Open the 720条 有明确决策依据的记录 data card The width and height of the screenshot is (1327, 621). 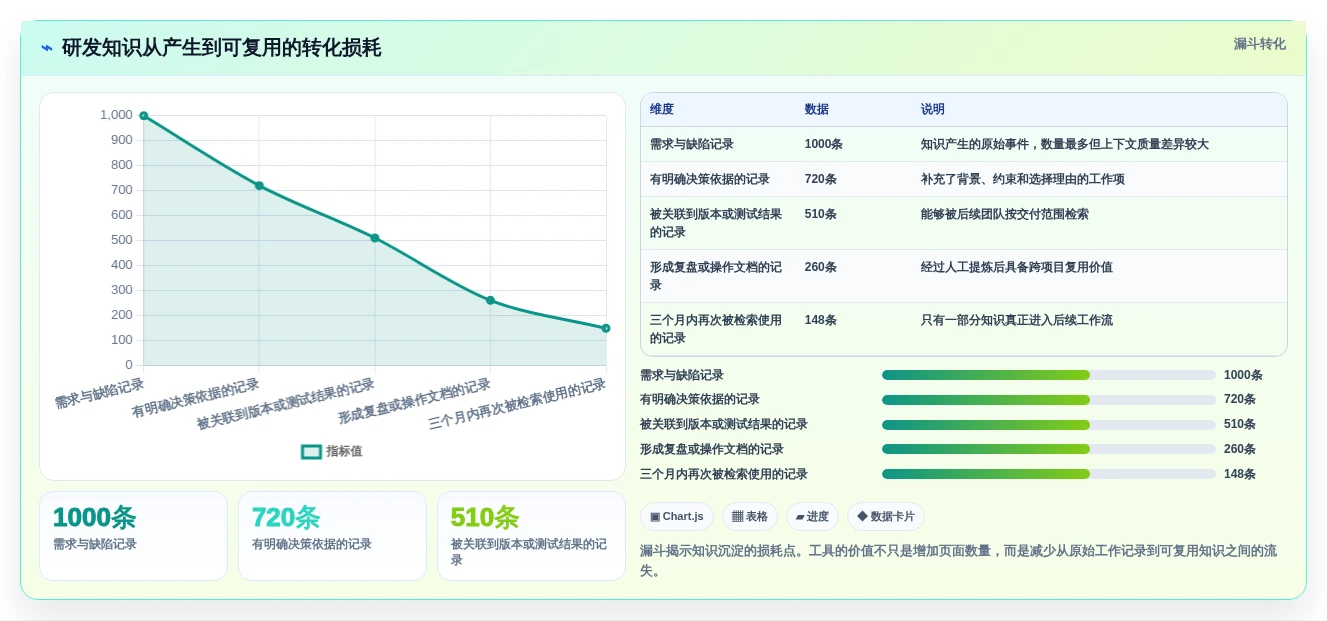(x=332, y=536)
